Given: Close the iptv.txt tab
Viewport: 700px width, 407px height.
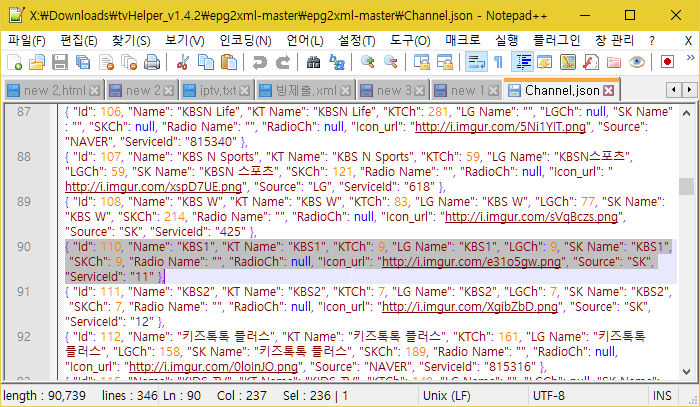Looking at the screenshot, I should coord(245,91).
